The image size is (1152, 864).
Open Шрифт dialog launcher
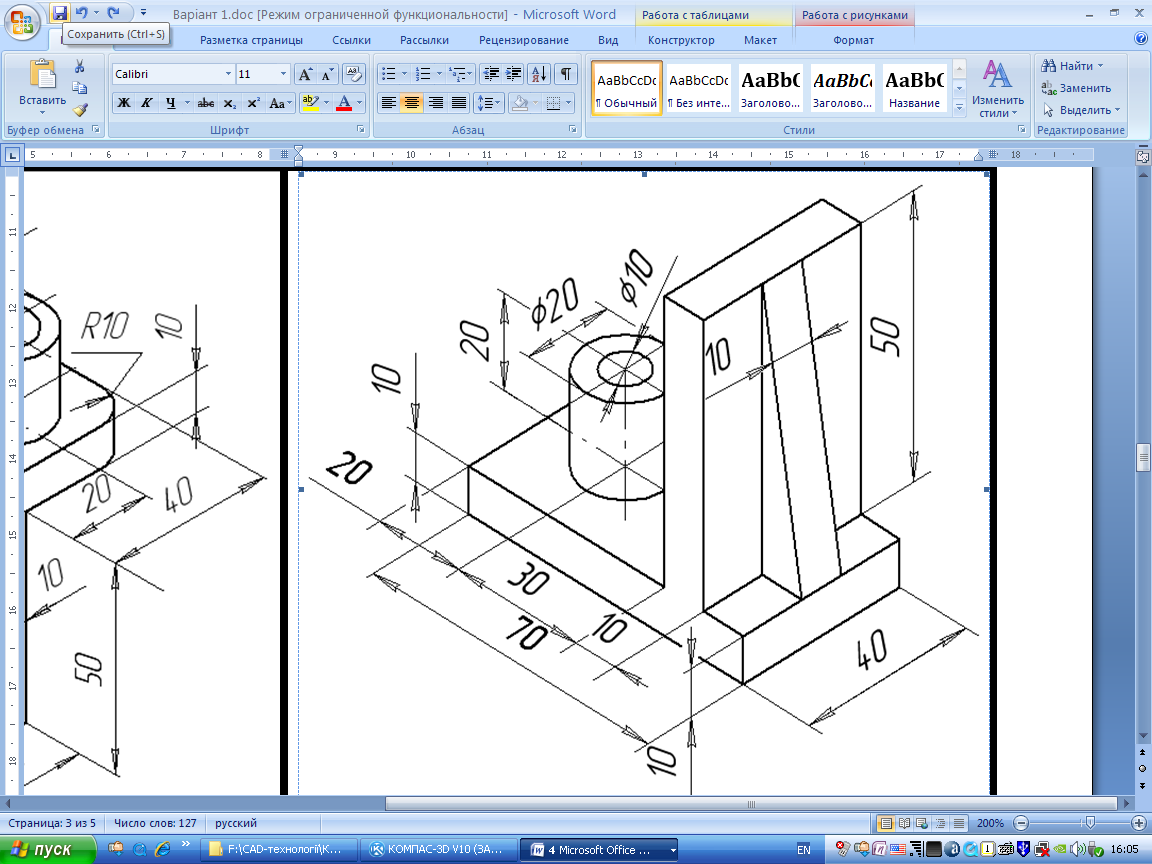tap(361, 129)
